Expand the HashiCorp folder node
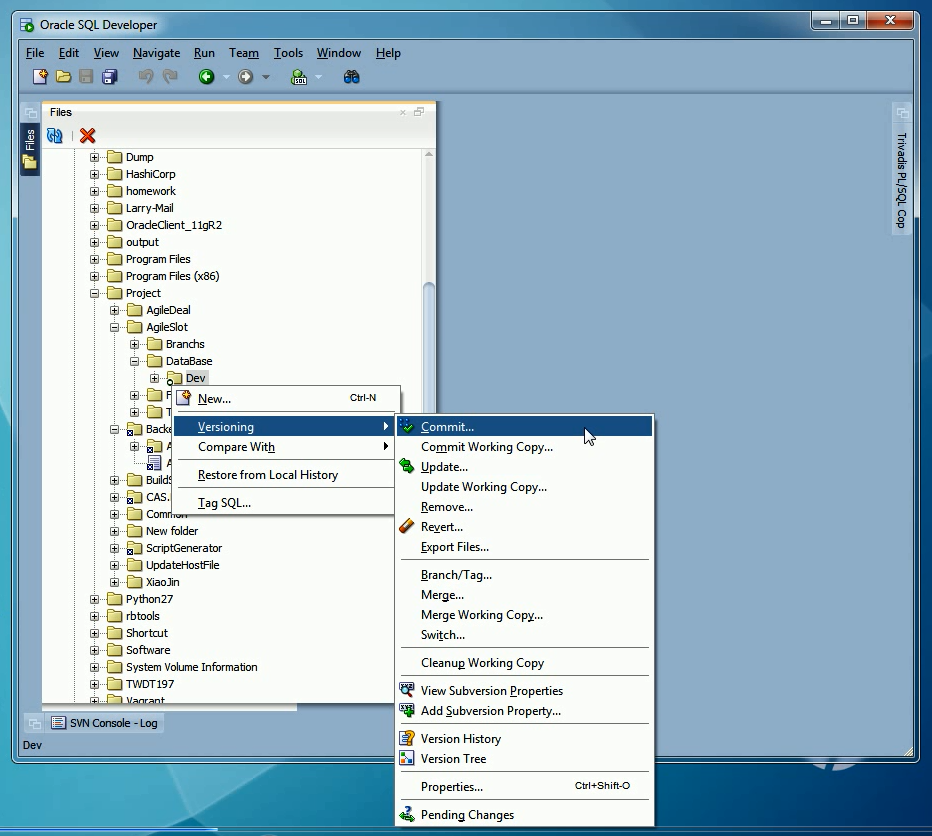 (x=95, y=174)
